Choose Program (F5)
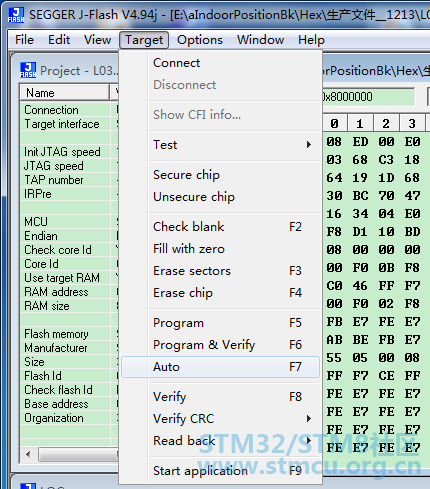 click(221, 323)
